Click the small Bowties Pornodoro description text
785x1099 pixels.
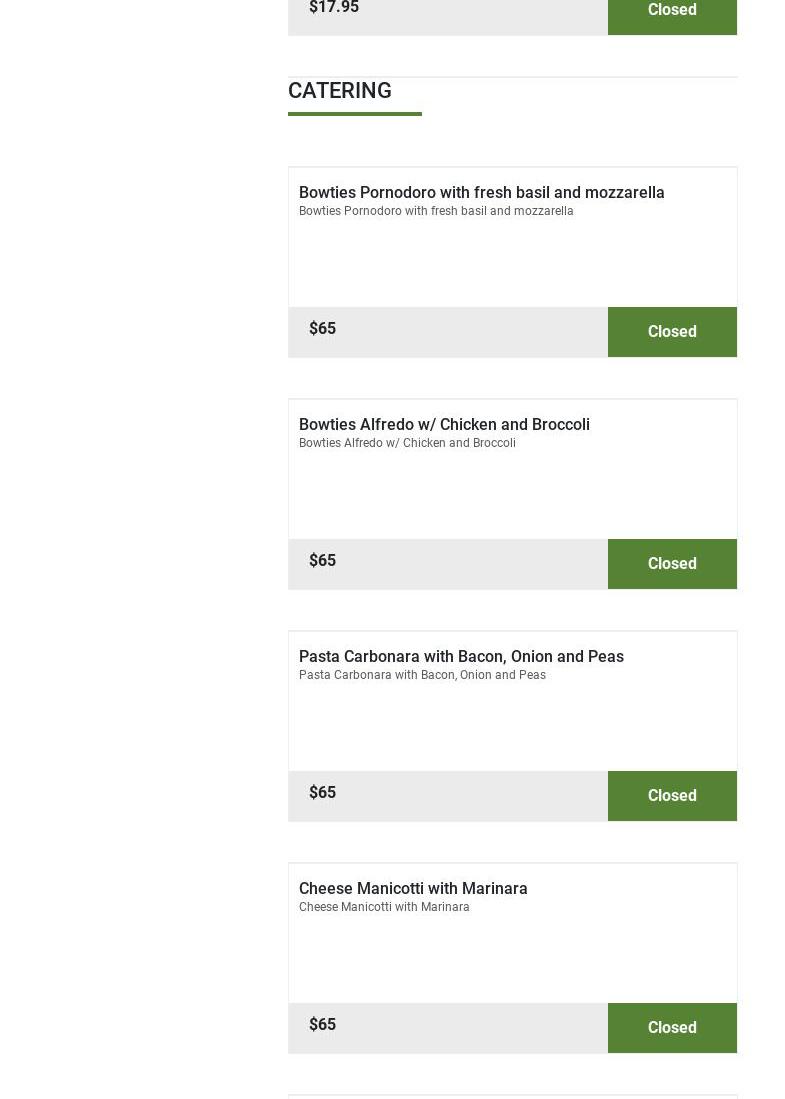436,211
